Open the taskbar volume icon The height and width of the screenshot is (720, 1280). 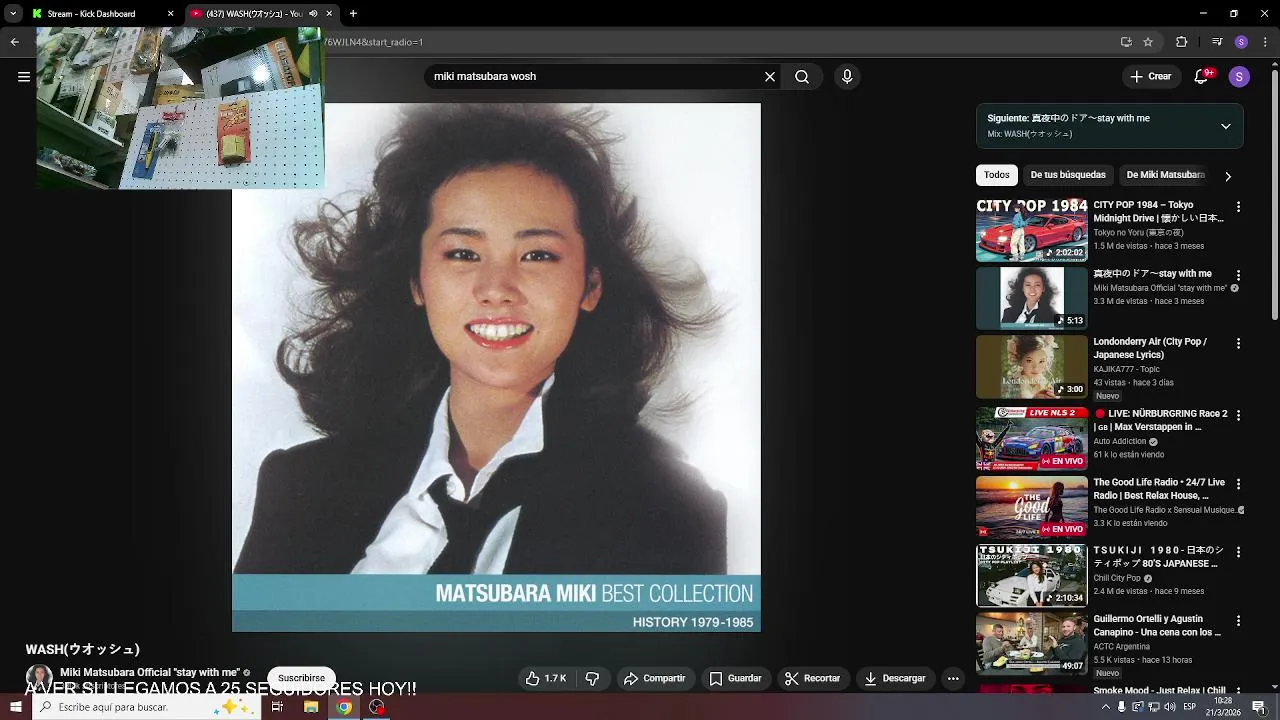(x=1169, y=707)
